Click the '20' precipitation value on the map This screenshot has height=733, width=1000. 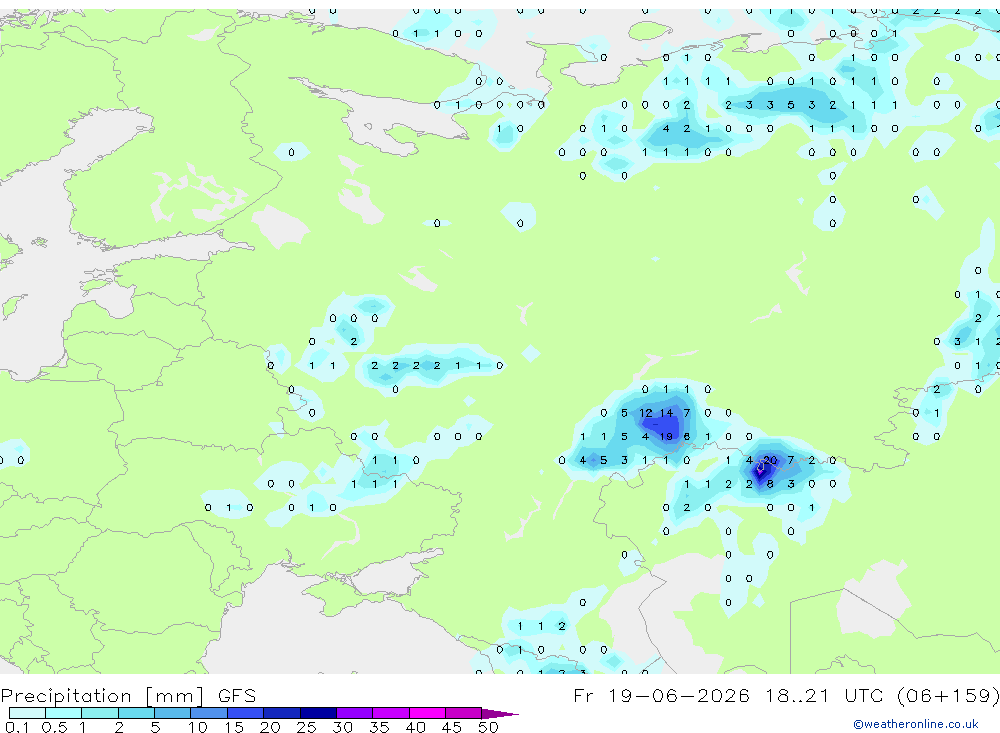point(770,460)
